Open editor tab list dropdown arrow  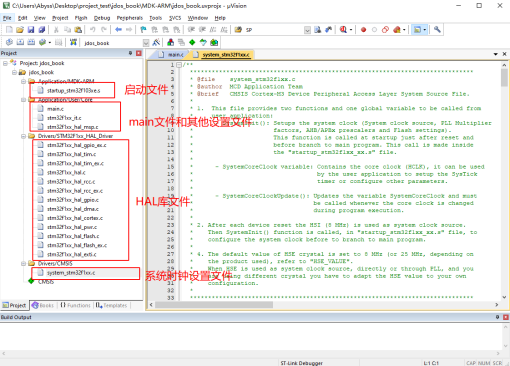tap(496, 54)
